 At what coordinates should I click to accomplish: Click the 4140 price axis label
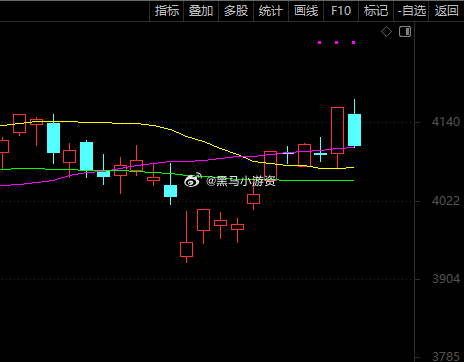[x=446, y=122]
